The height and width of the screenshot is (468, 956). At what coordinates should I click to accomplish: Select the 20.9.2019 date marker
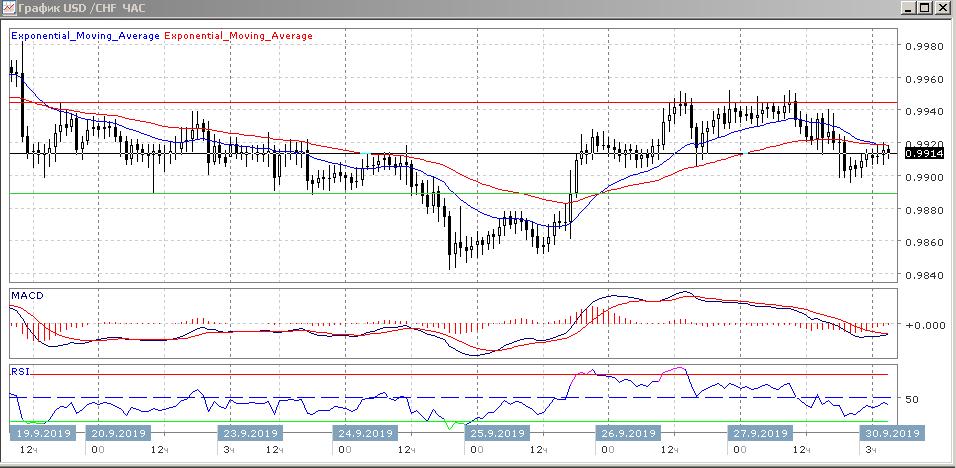click(120, 434)
